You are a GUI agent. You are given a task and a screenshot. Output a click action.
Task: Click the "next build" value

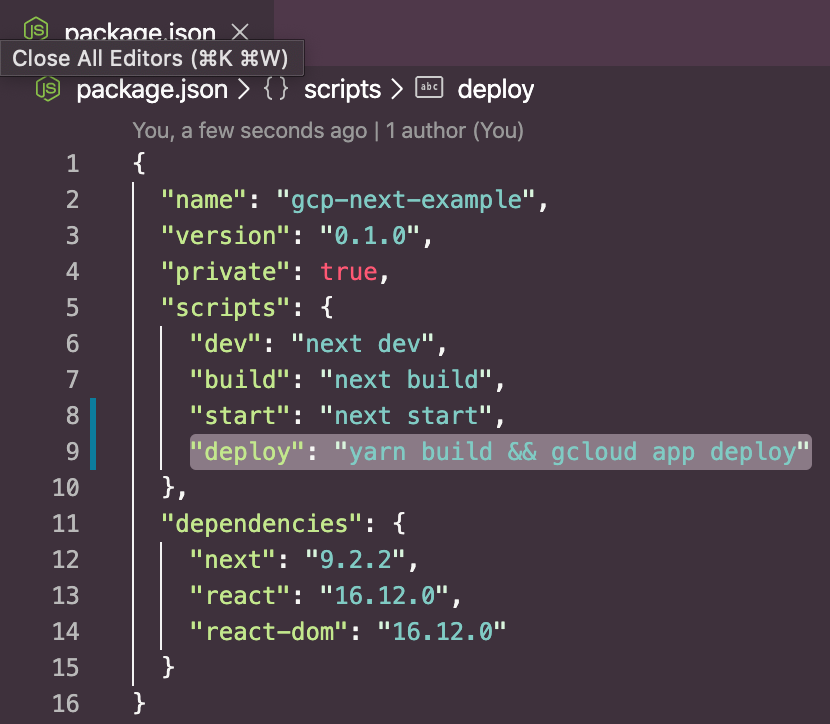405,379
